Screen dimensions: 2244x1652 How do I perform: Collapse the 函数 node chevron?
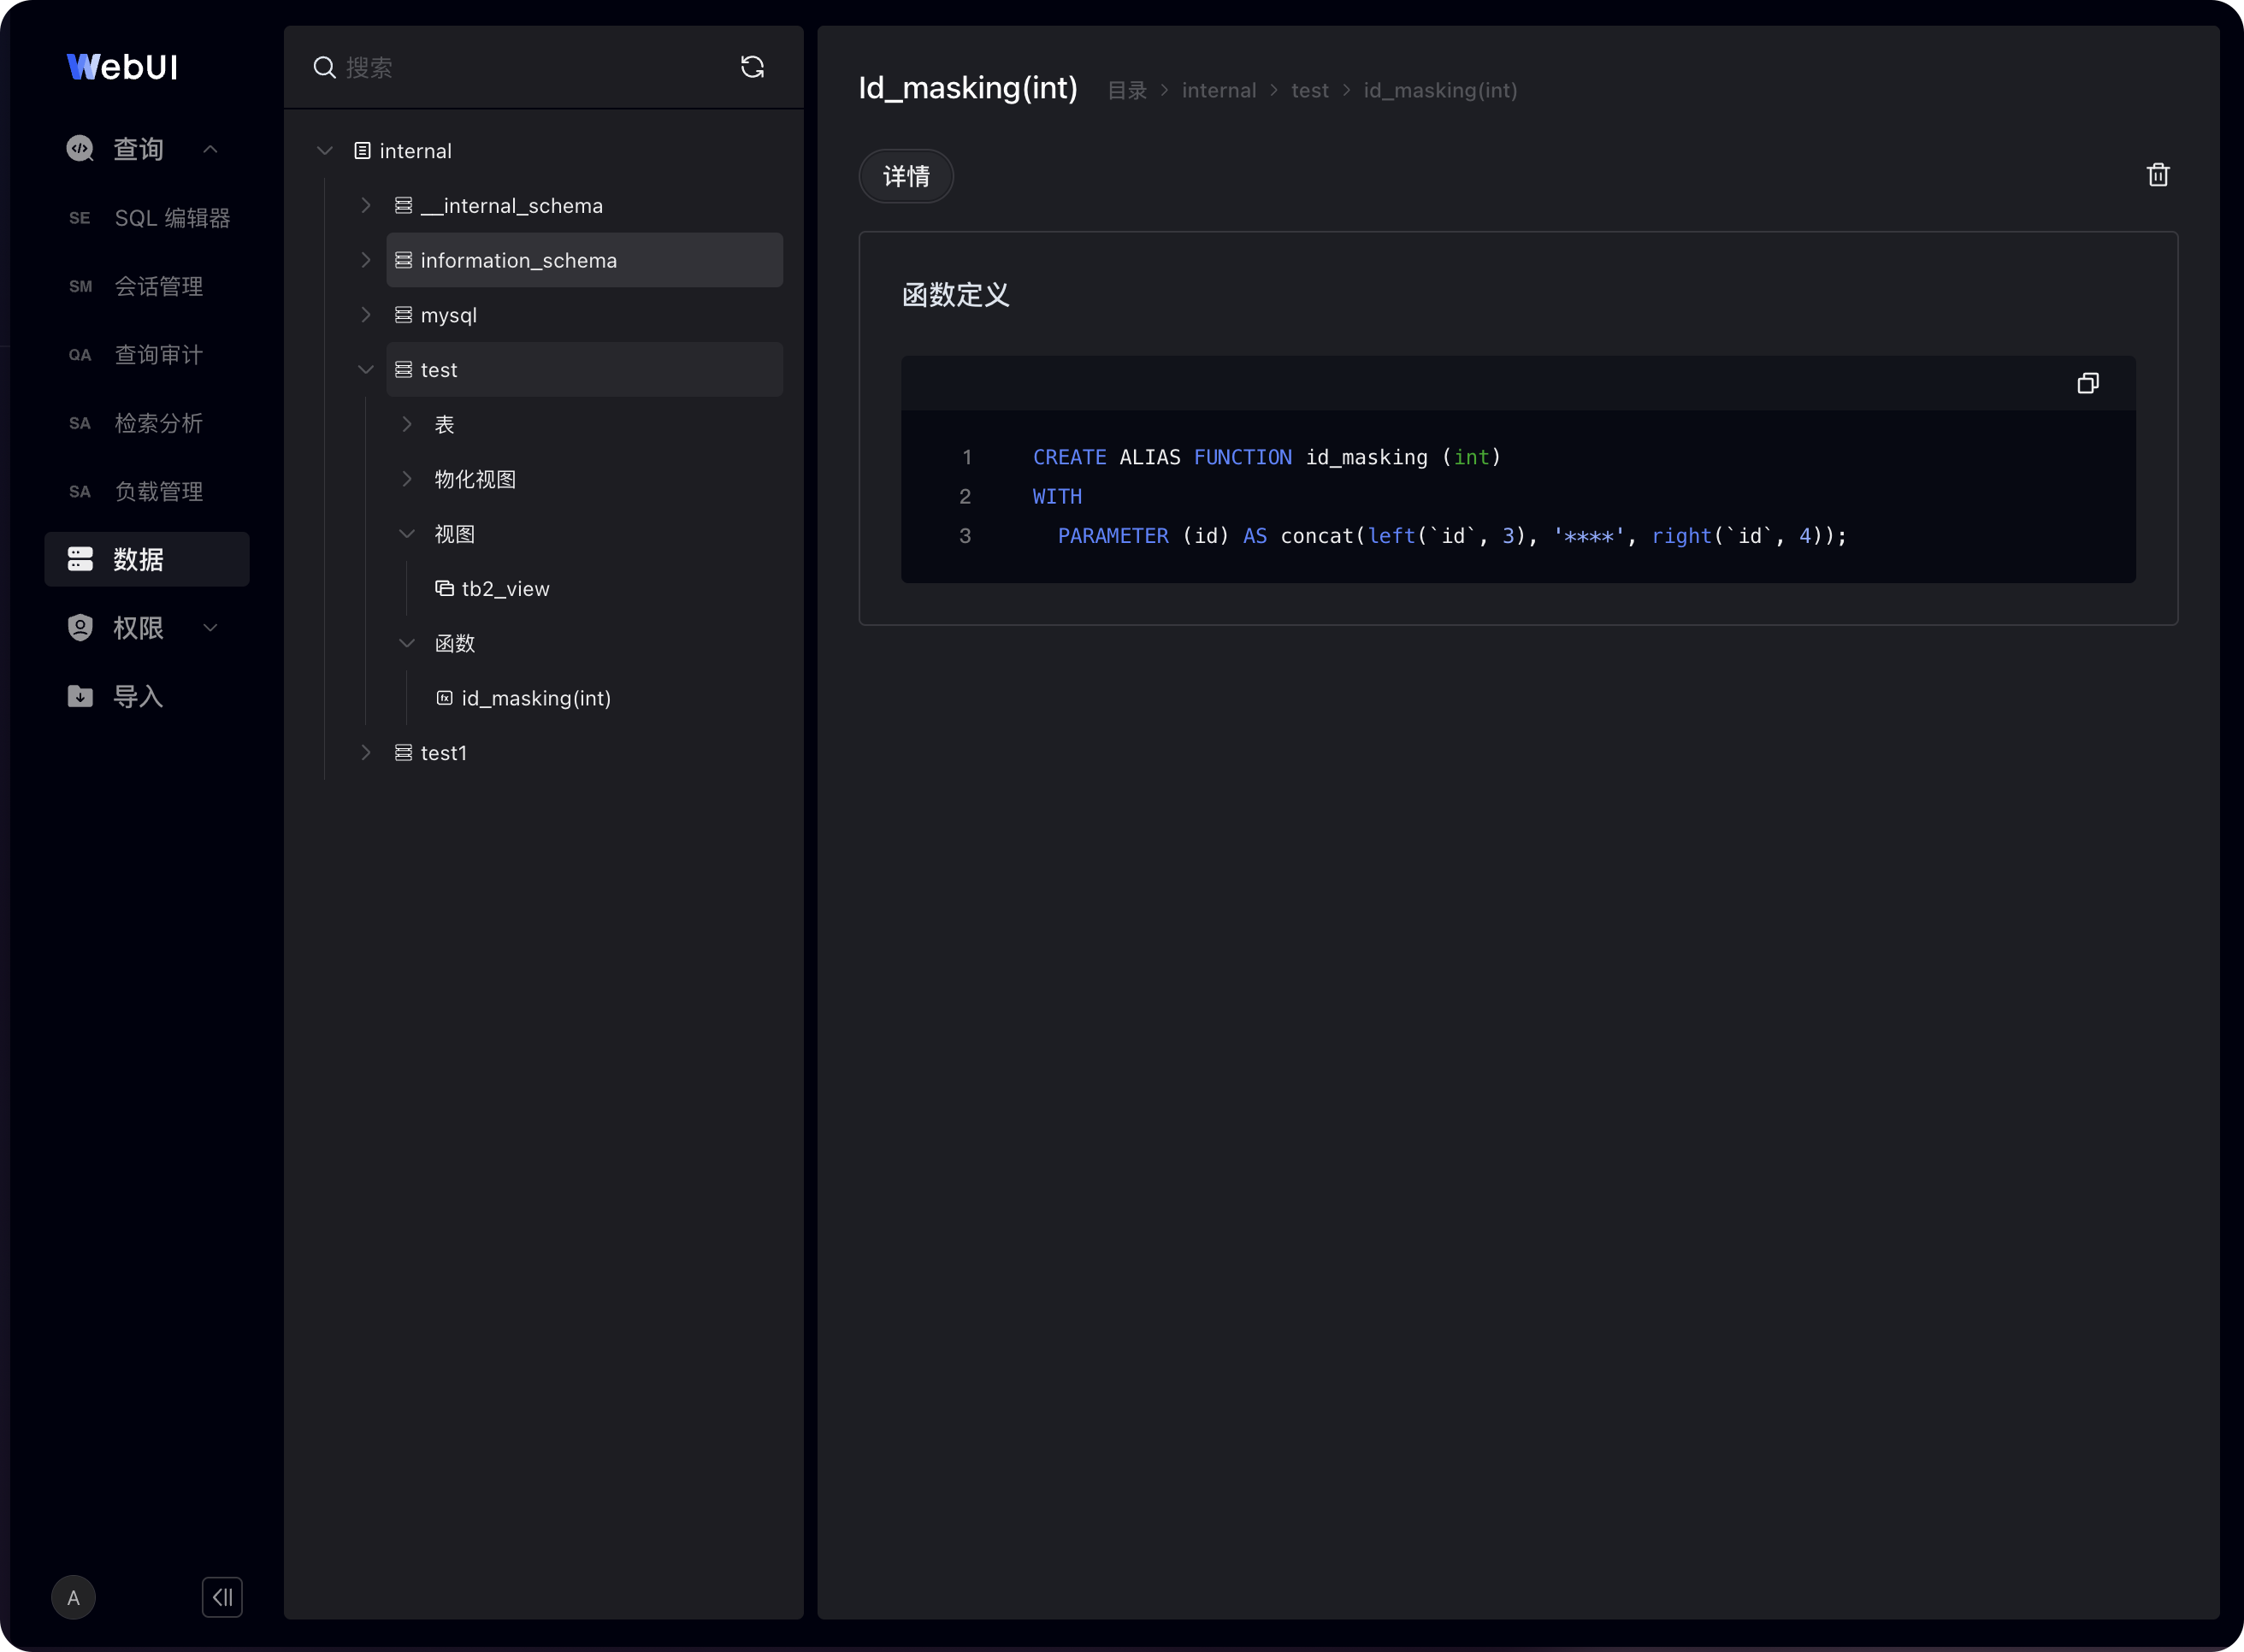click(407, 643)
